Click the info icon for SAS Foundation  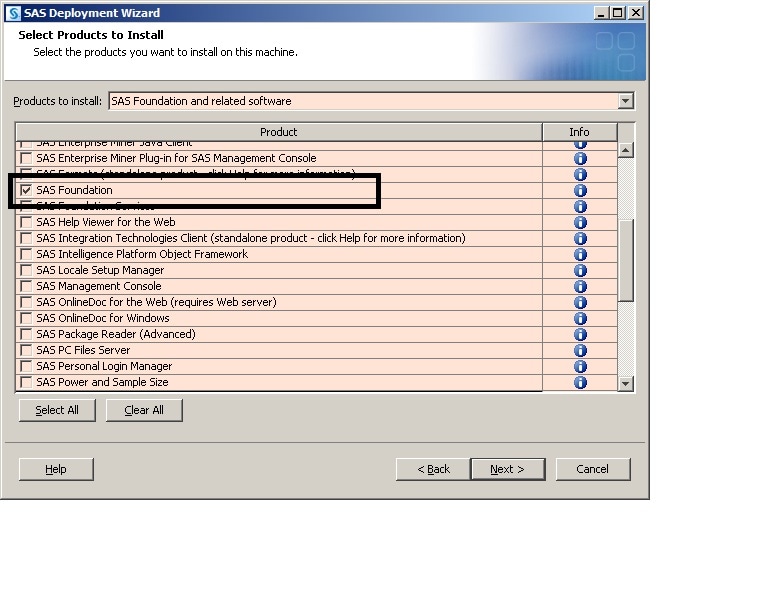coord(580,190)
